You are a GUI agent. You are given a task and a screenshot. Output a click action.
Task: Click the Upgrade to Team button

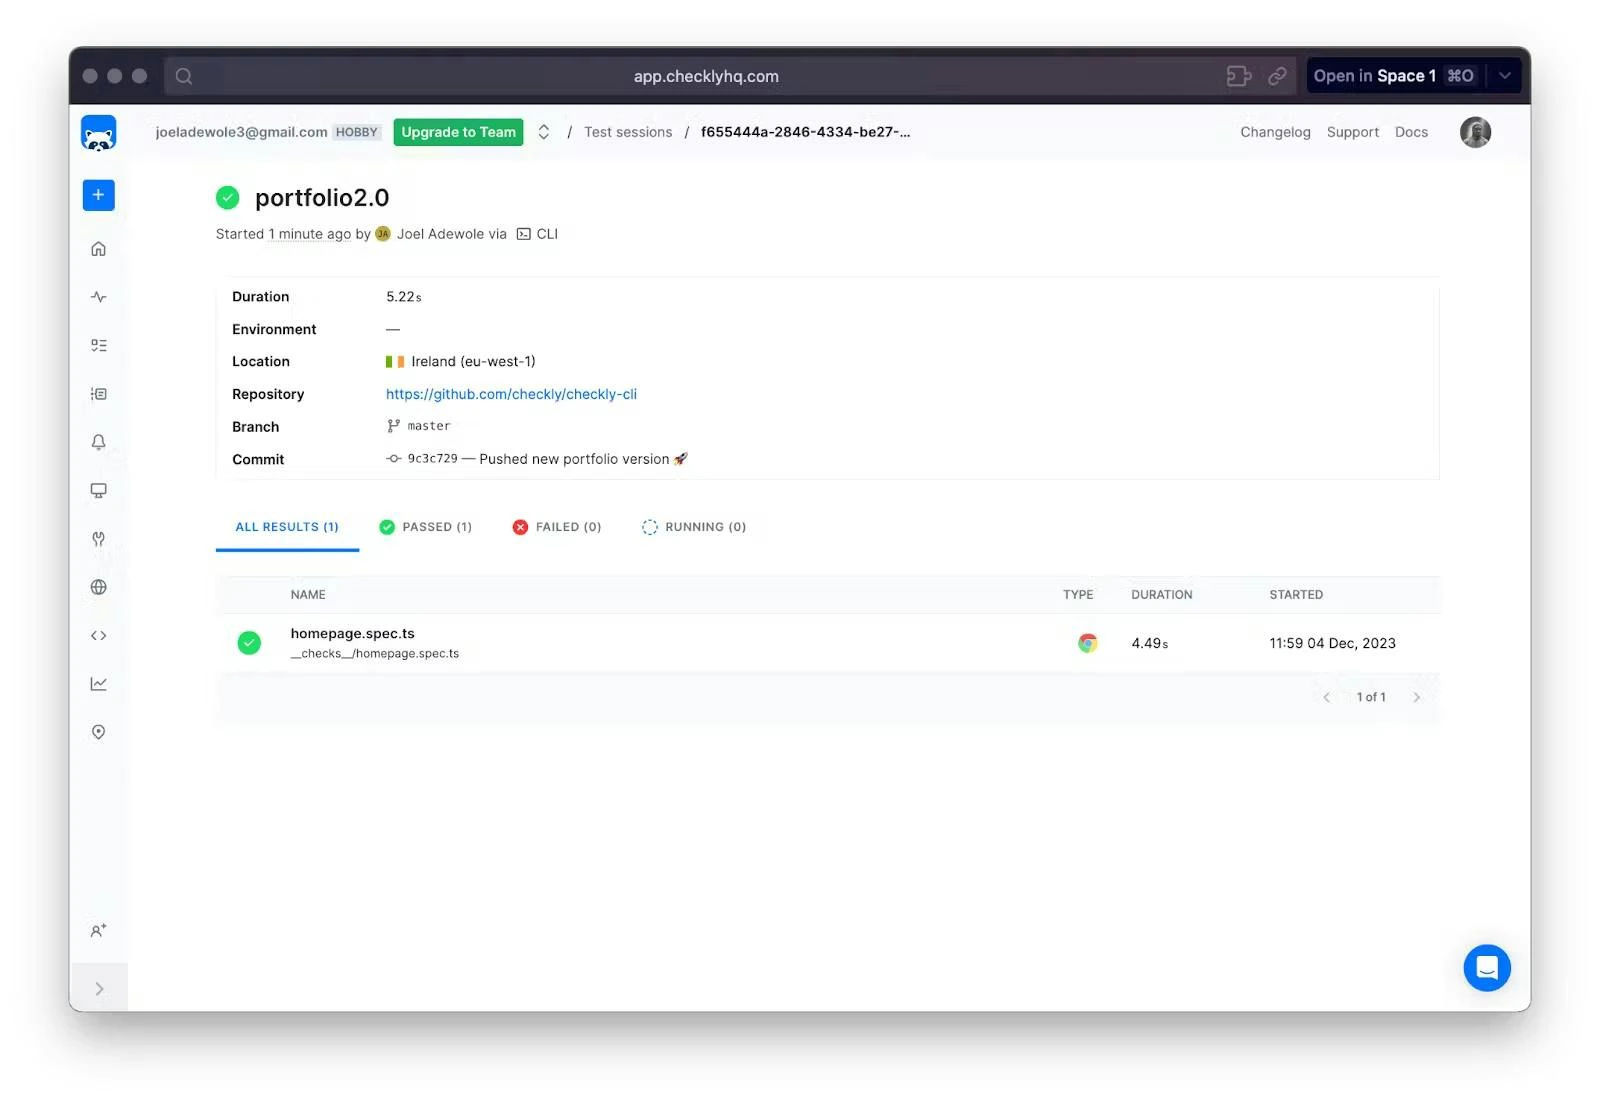tap(458, 132)
